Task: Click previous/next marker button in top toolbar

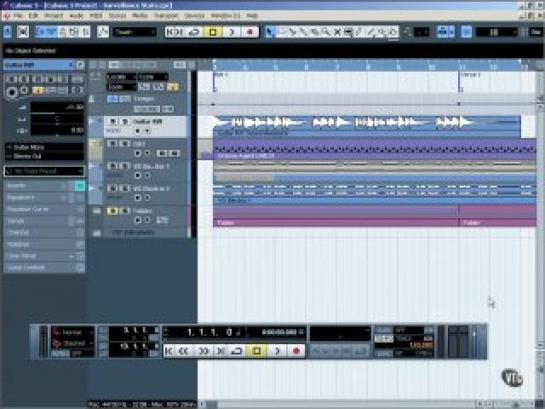Action: click(x=176, y=32)
